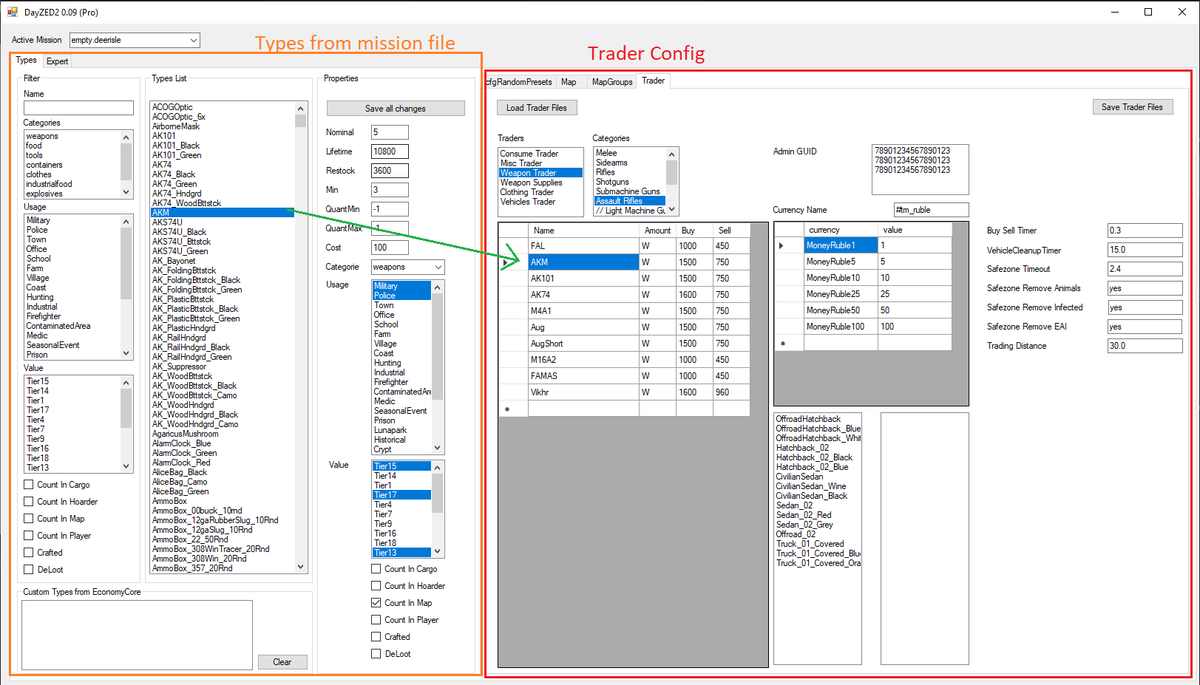This screenshot has height=685, width=1200.
Task: Enable the Crafted filter checkbox
Action: pos(30,553)
